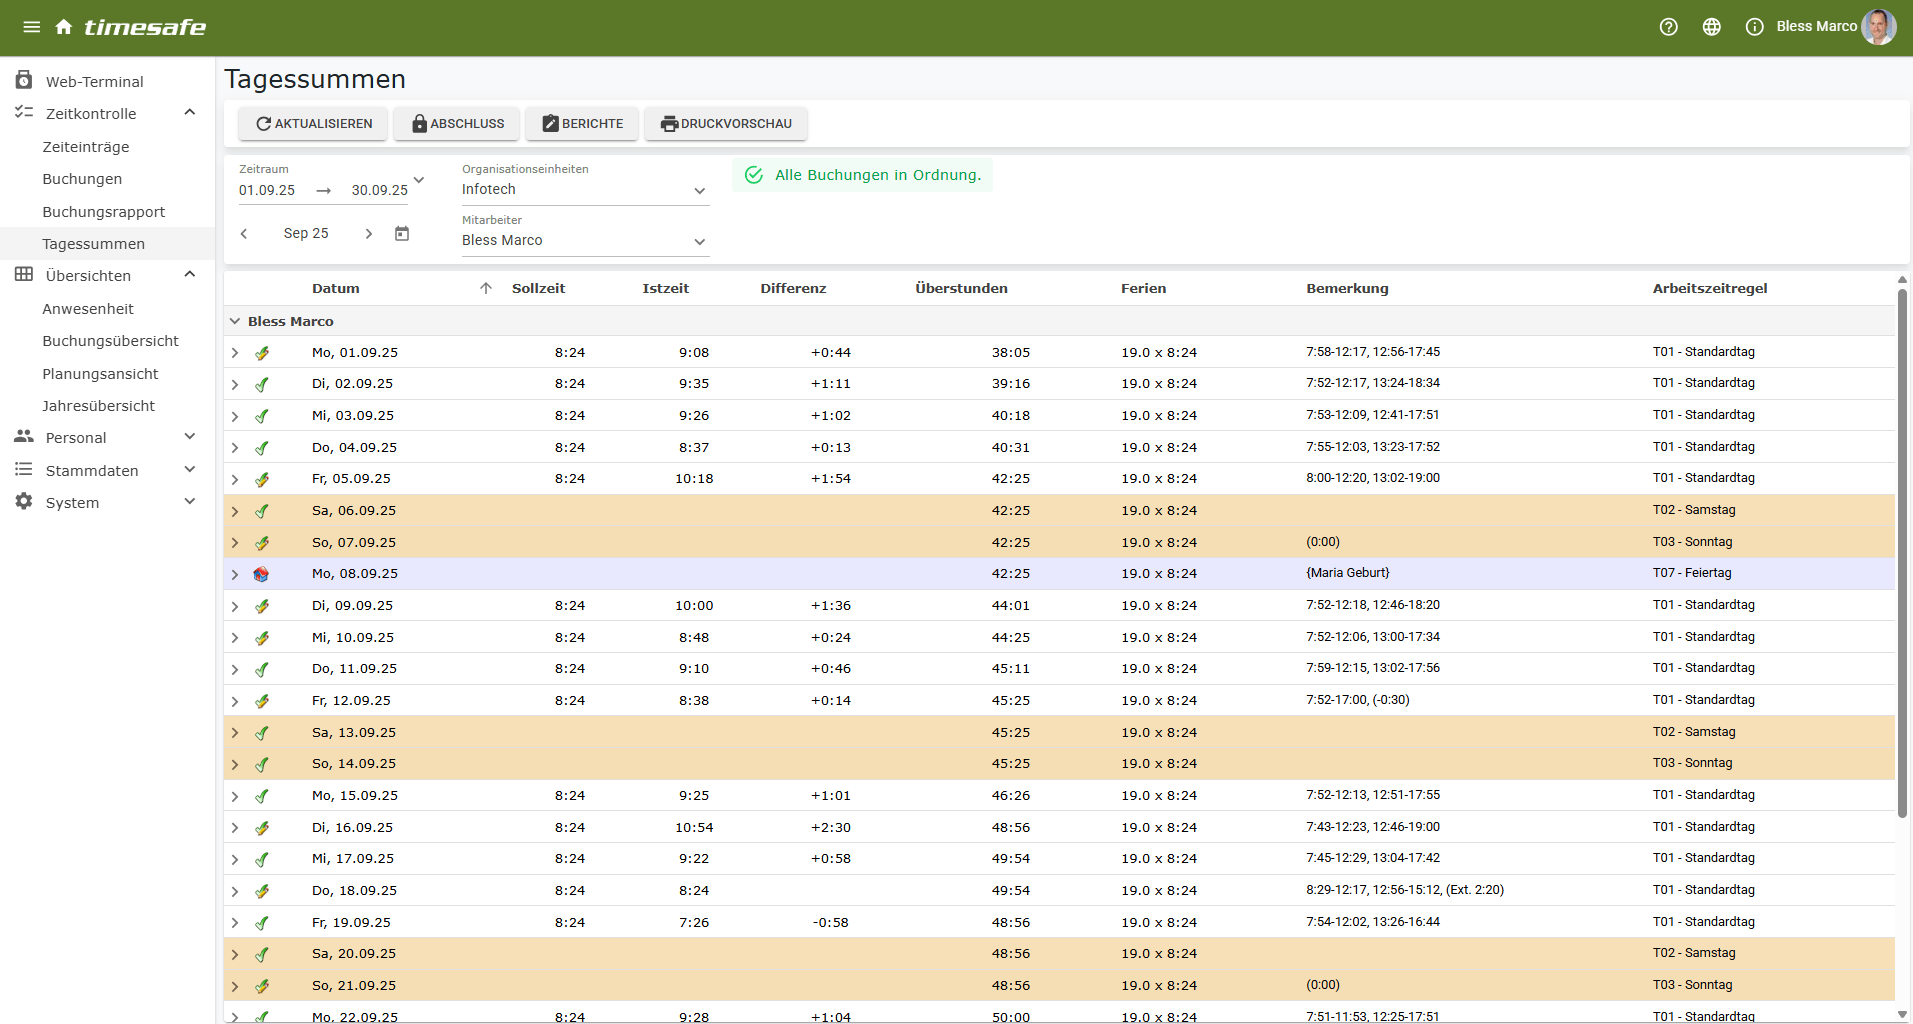Screen dimensions: 1913x1024
Task: Go to previous month arrow
Action: [244, 233]
